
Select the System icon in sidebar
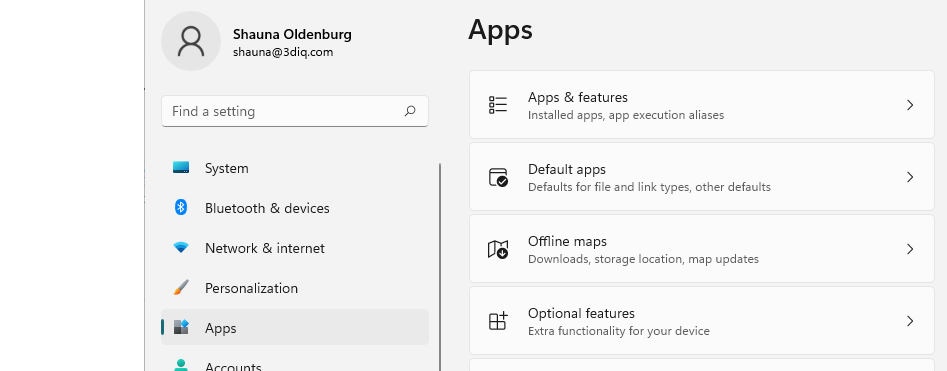181,167
